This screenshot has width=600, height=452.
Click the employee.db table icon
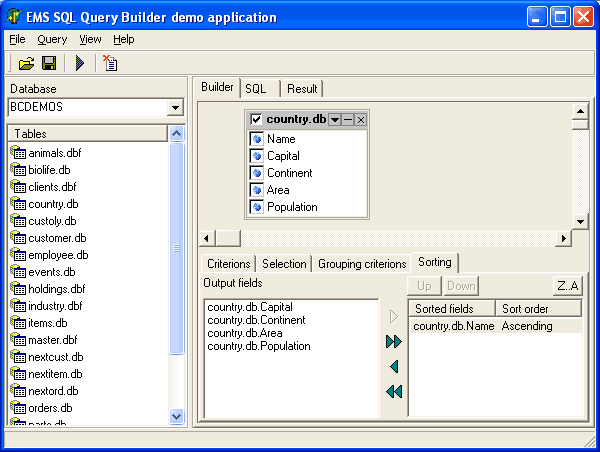(x=18, y=255)
